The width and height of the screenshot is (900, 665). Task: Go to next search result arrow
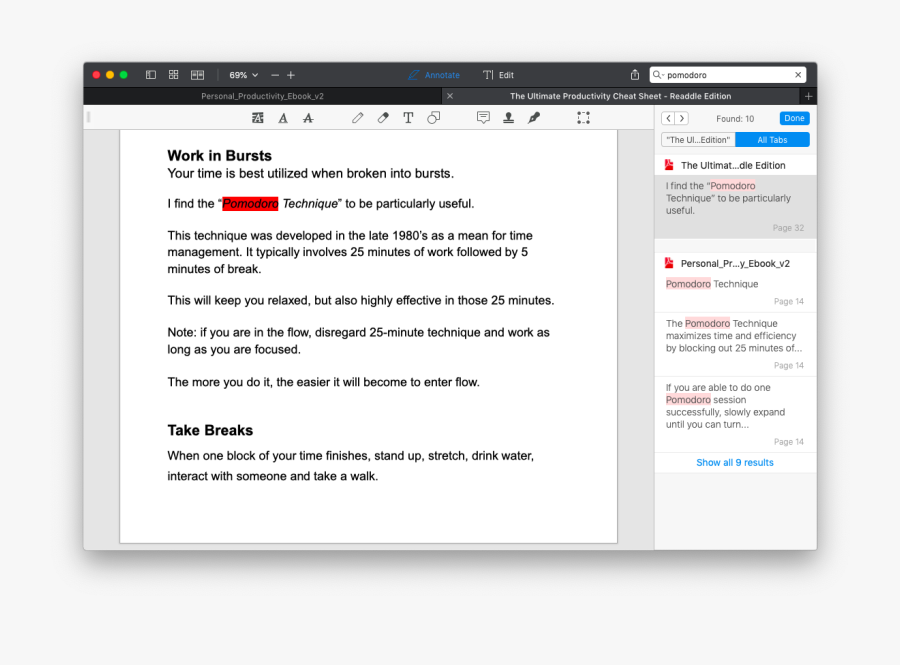click(x=682, y=118)
